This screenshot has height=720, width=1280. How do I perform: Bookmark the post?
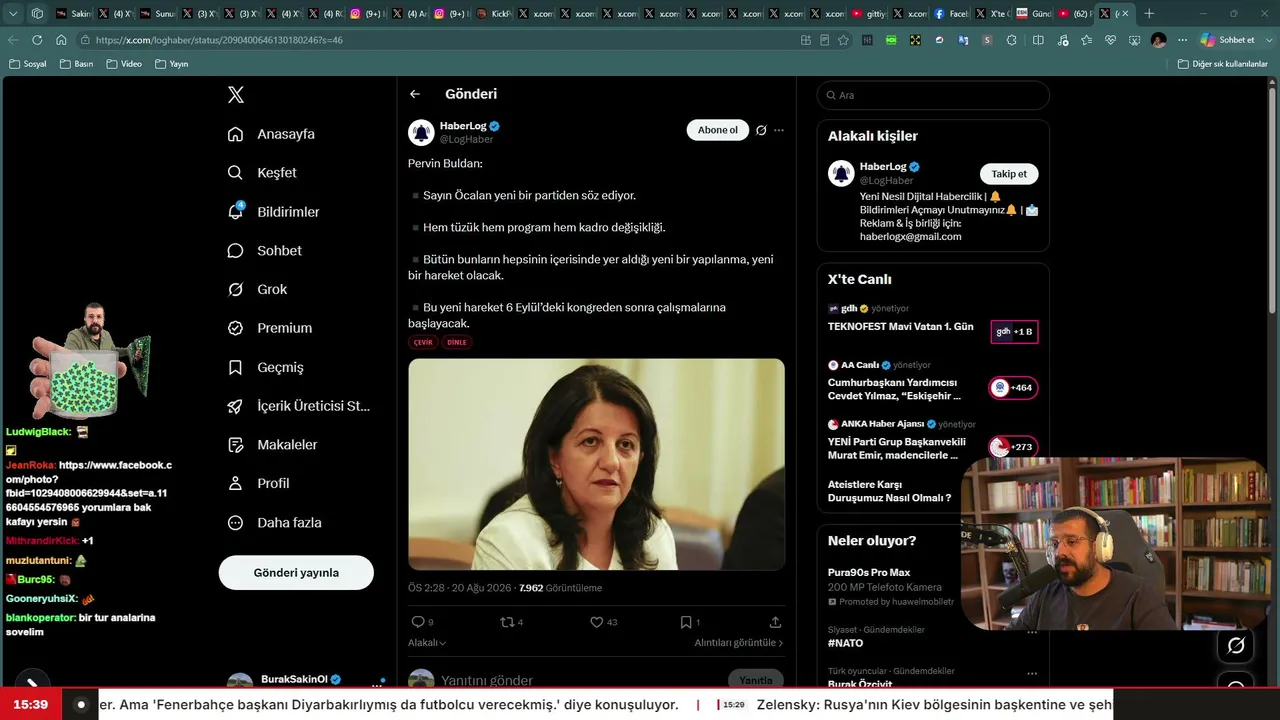(x=686, y=622)
